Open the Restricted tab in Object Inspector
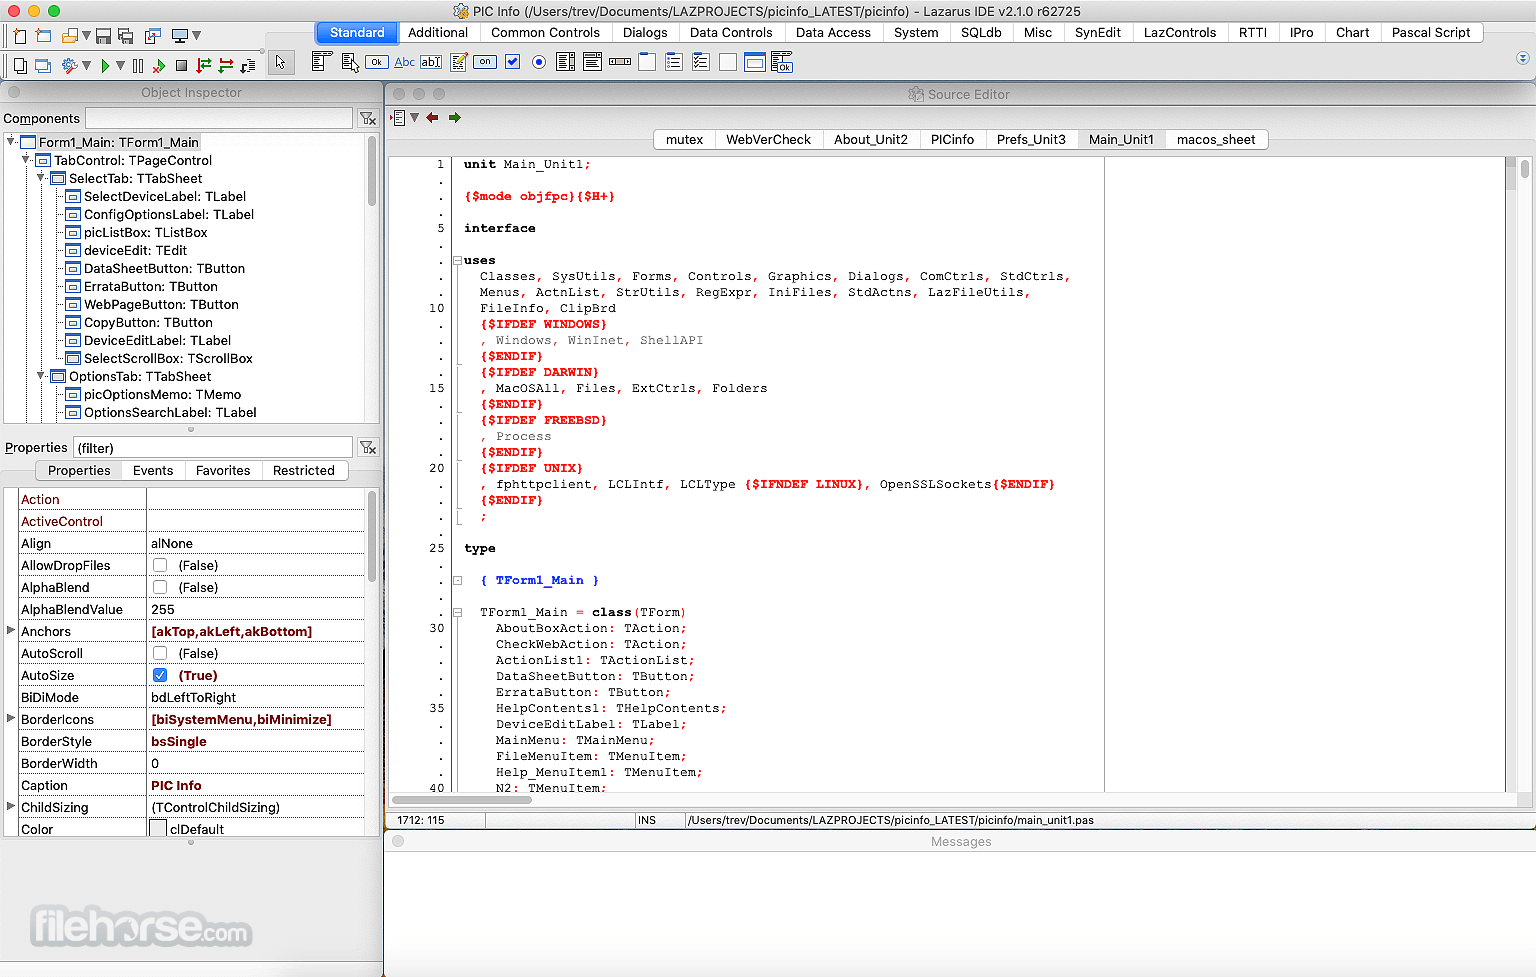This screenshot has height=977, width=1536. (304, 470)
